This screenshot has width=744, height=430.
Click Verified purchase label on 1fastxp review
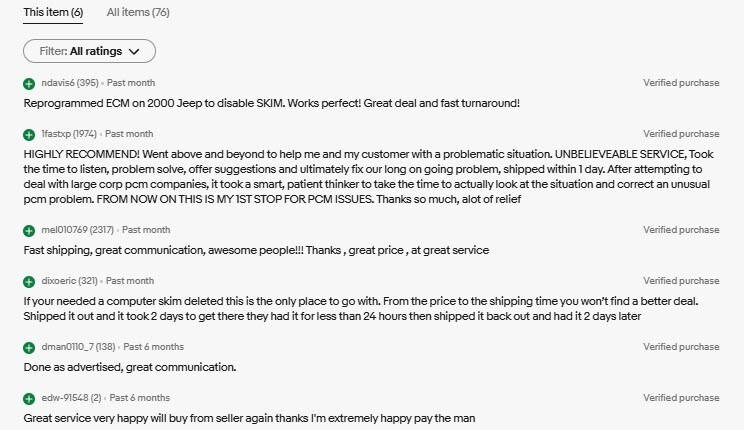[x=681, y=134]
